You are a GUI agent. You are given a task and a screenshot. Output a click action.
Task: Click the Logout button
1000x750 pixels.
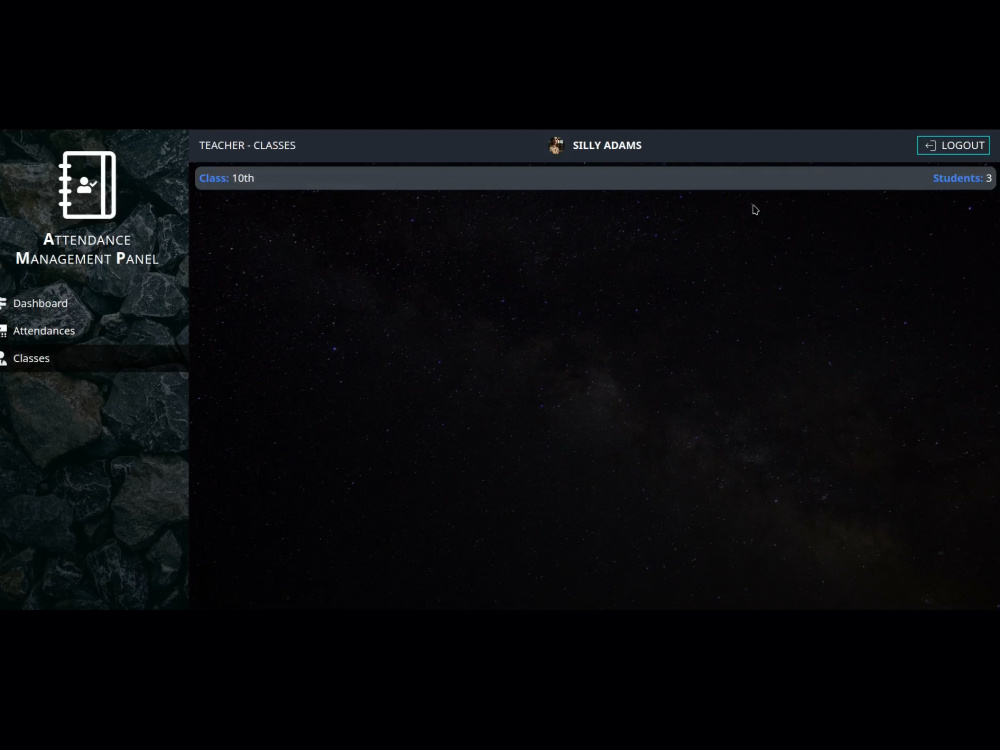(x=953, y=145)
